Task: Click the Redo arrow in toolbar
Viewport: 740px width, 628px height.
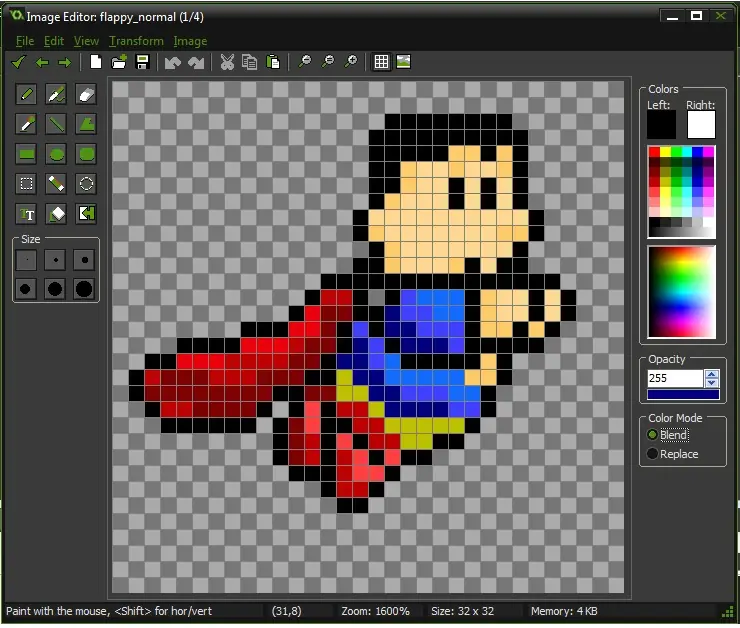Action: pos(196,62)
